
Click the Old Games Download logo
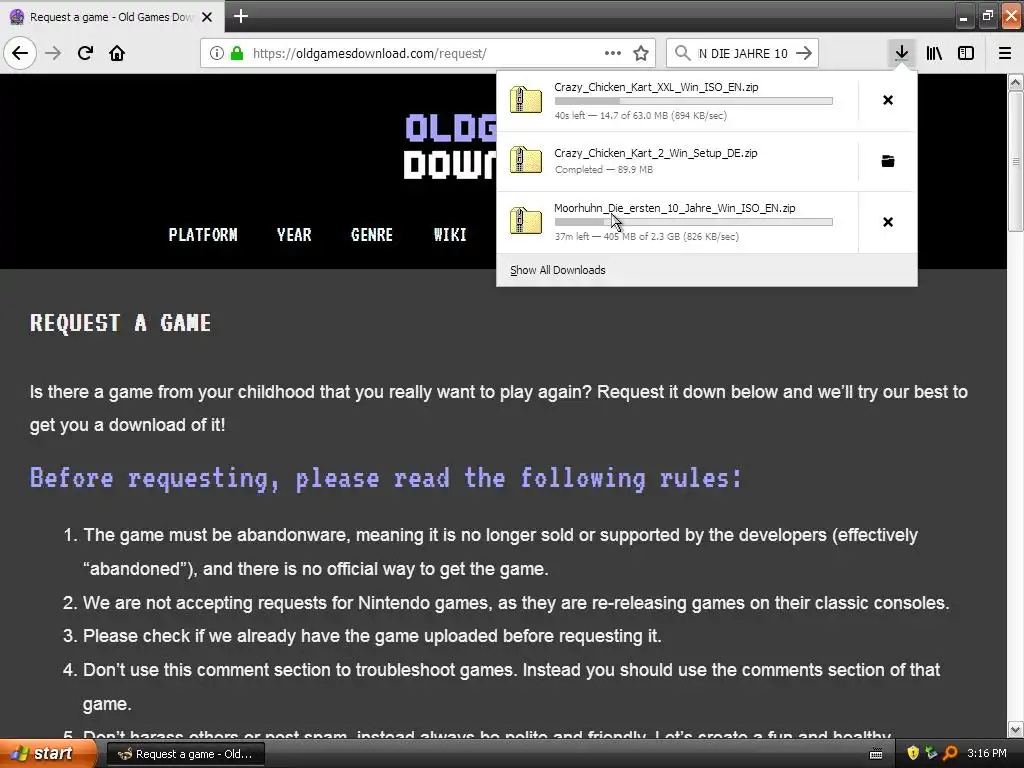pos(450,146)
